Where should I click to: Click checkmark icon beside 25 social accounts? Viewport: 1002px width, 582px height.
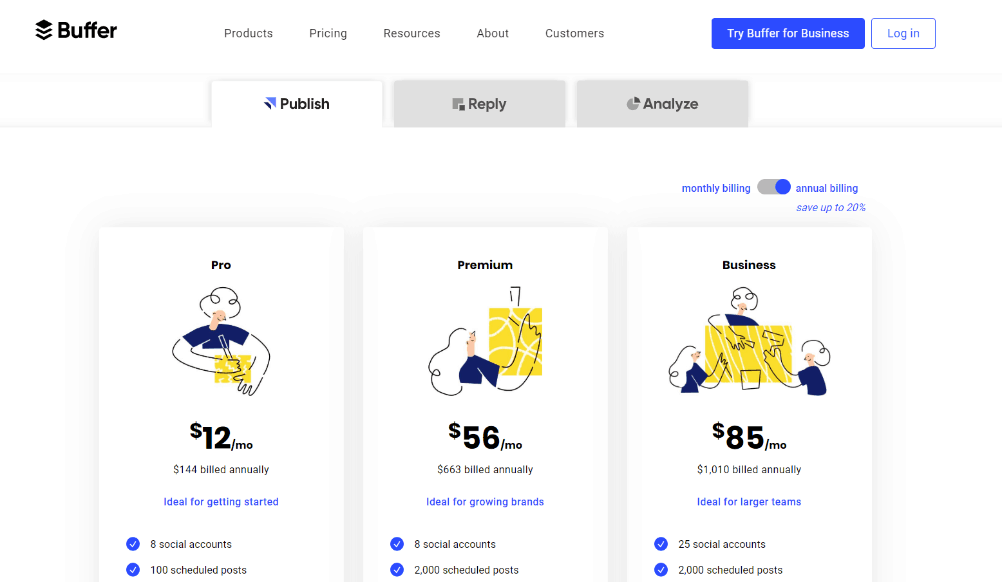[x=661, y=544]
